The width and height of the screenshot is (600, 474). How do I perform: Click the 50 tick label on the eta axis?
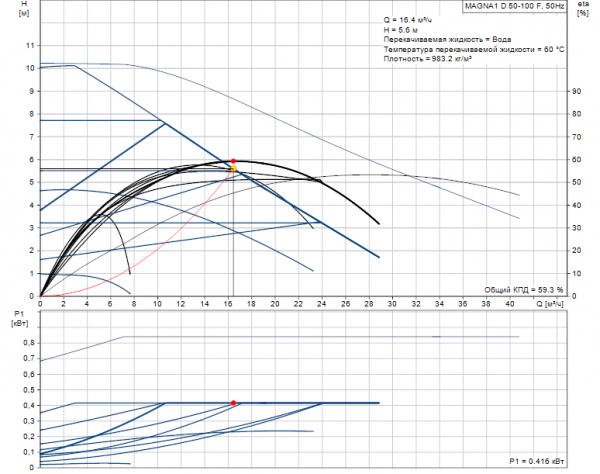(576, 182)
